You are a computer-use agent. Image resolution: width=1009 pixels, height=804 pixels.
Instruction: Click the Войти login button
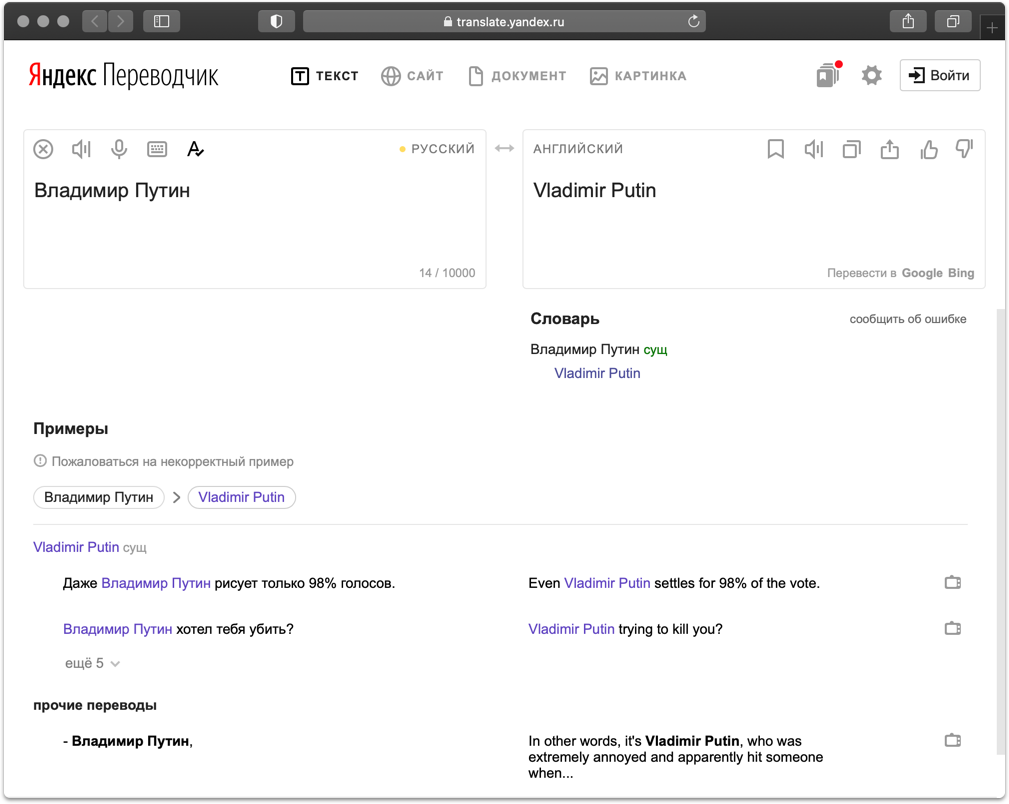pyautogui.click(x=939, y=75)
